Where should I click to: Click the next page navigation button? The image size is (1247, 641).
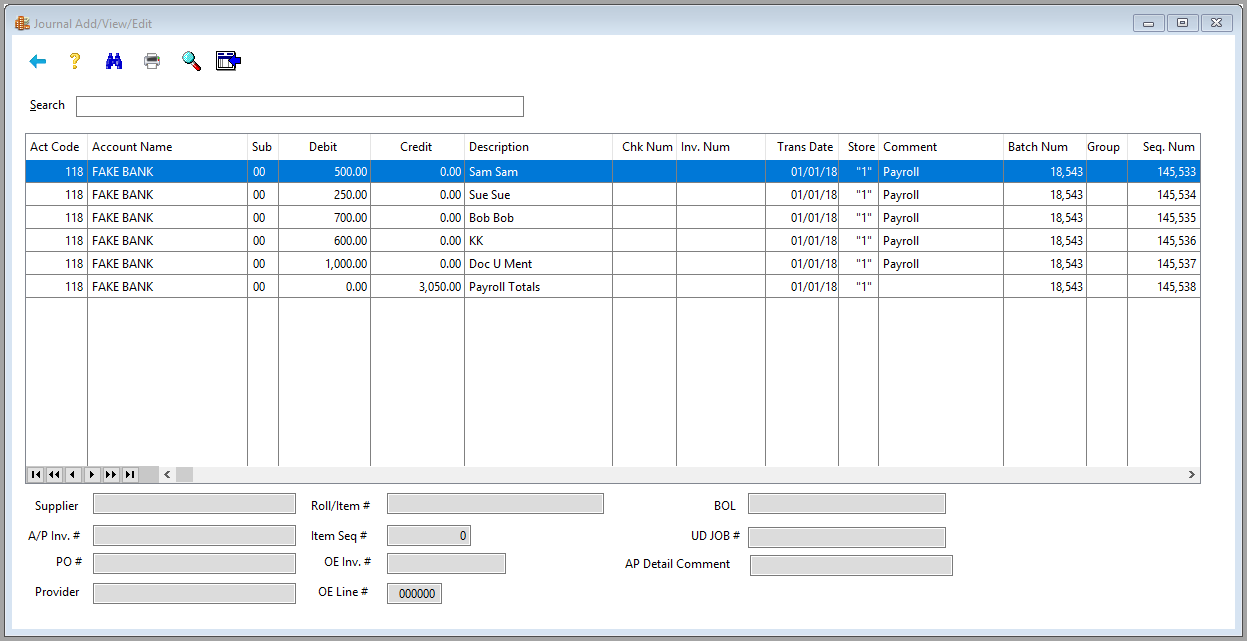(111, 475)
